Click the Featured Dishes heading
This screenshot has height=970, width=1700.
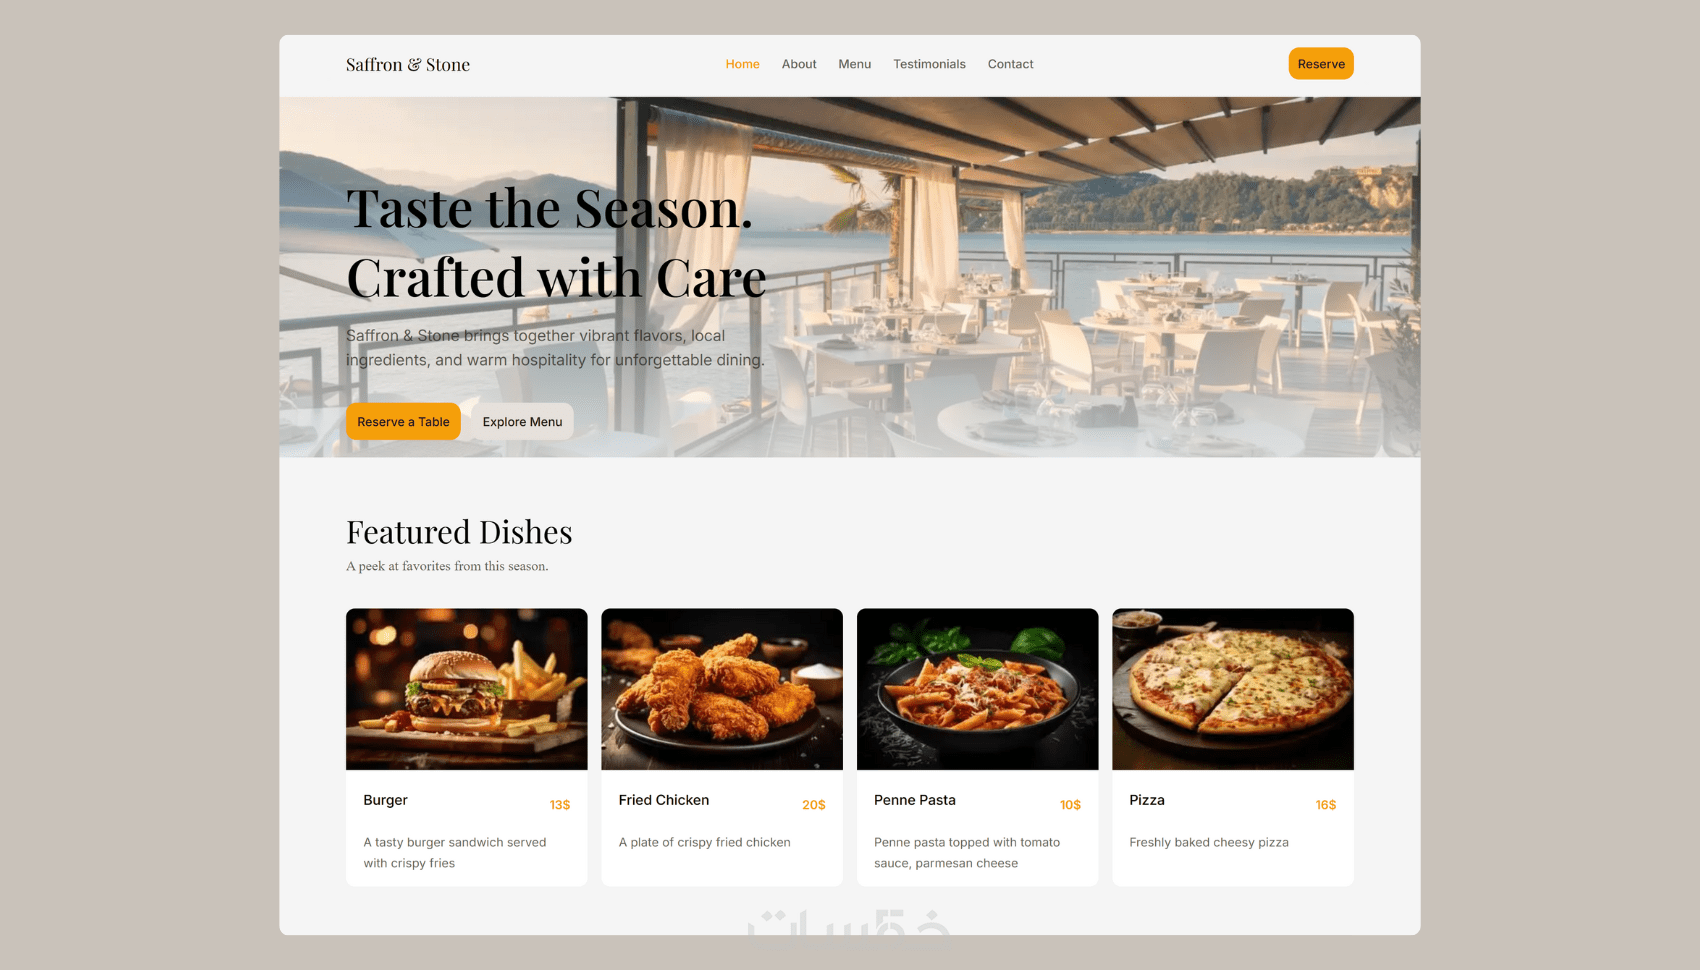[459, 532]
